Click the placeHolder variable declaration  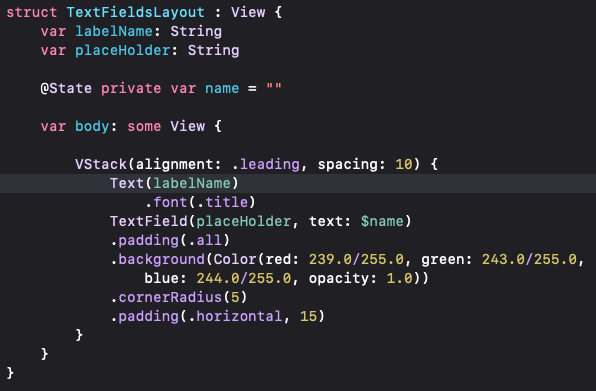123,51
